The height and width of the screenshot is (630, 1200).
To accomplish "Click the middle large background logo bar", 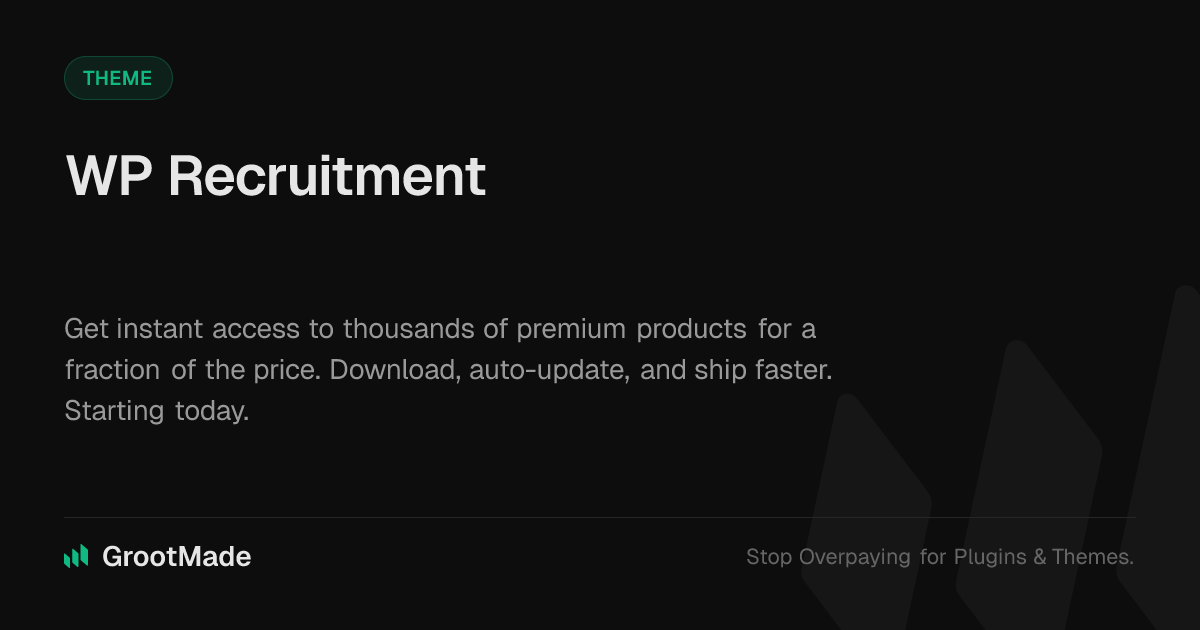I will click(x=1030, y=470).
